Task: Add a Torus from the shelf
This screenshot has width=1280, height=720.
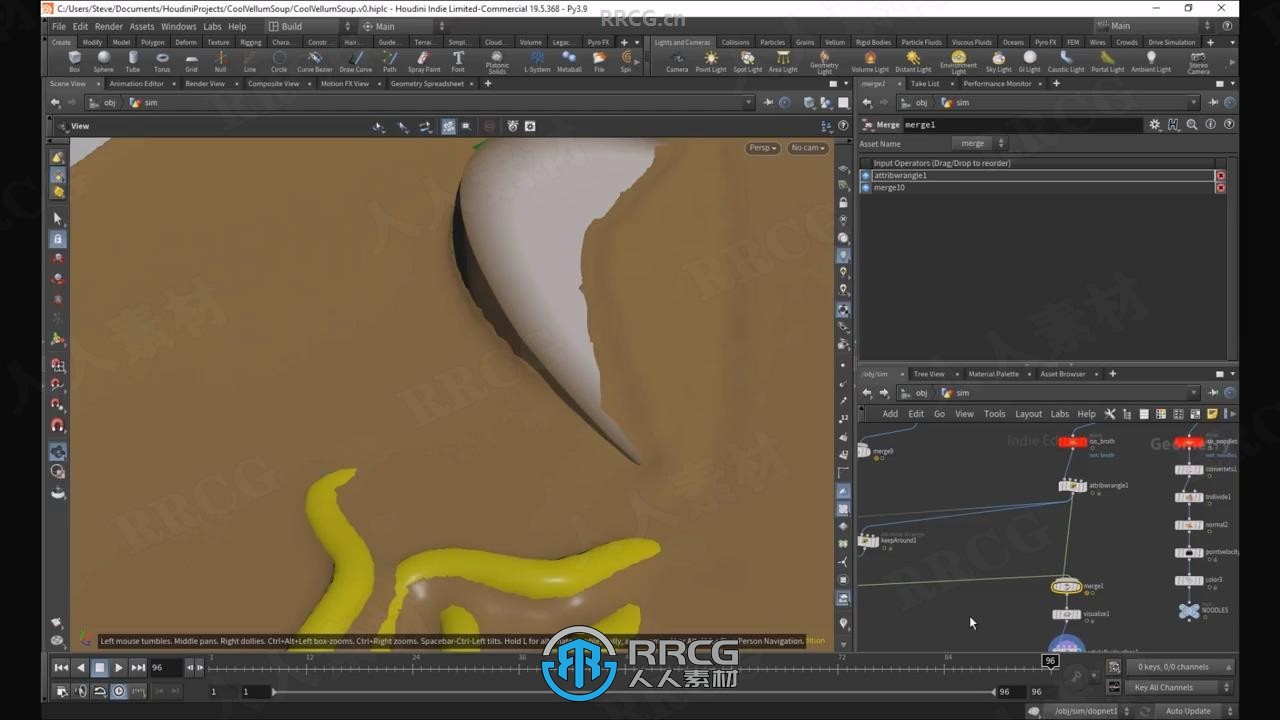Action: 162,62
